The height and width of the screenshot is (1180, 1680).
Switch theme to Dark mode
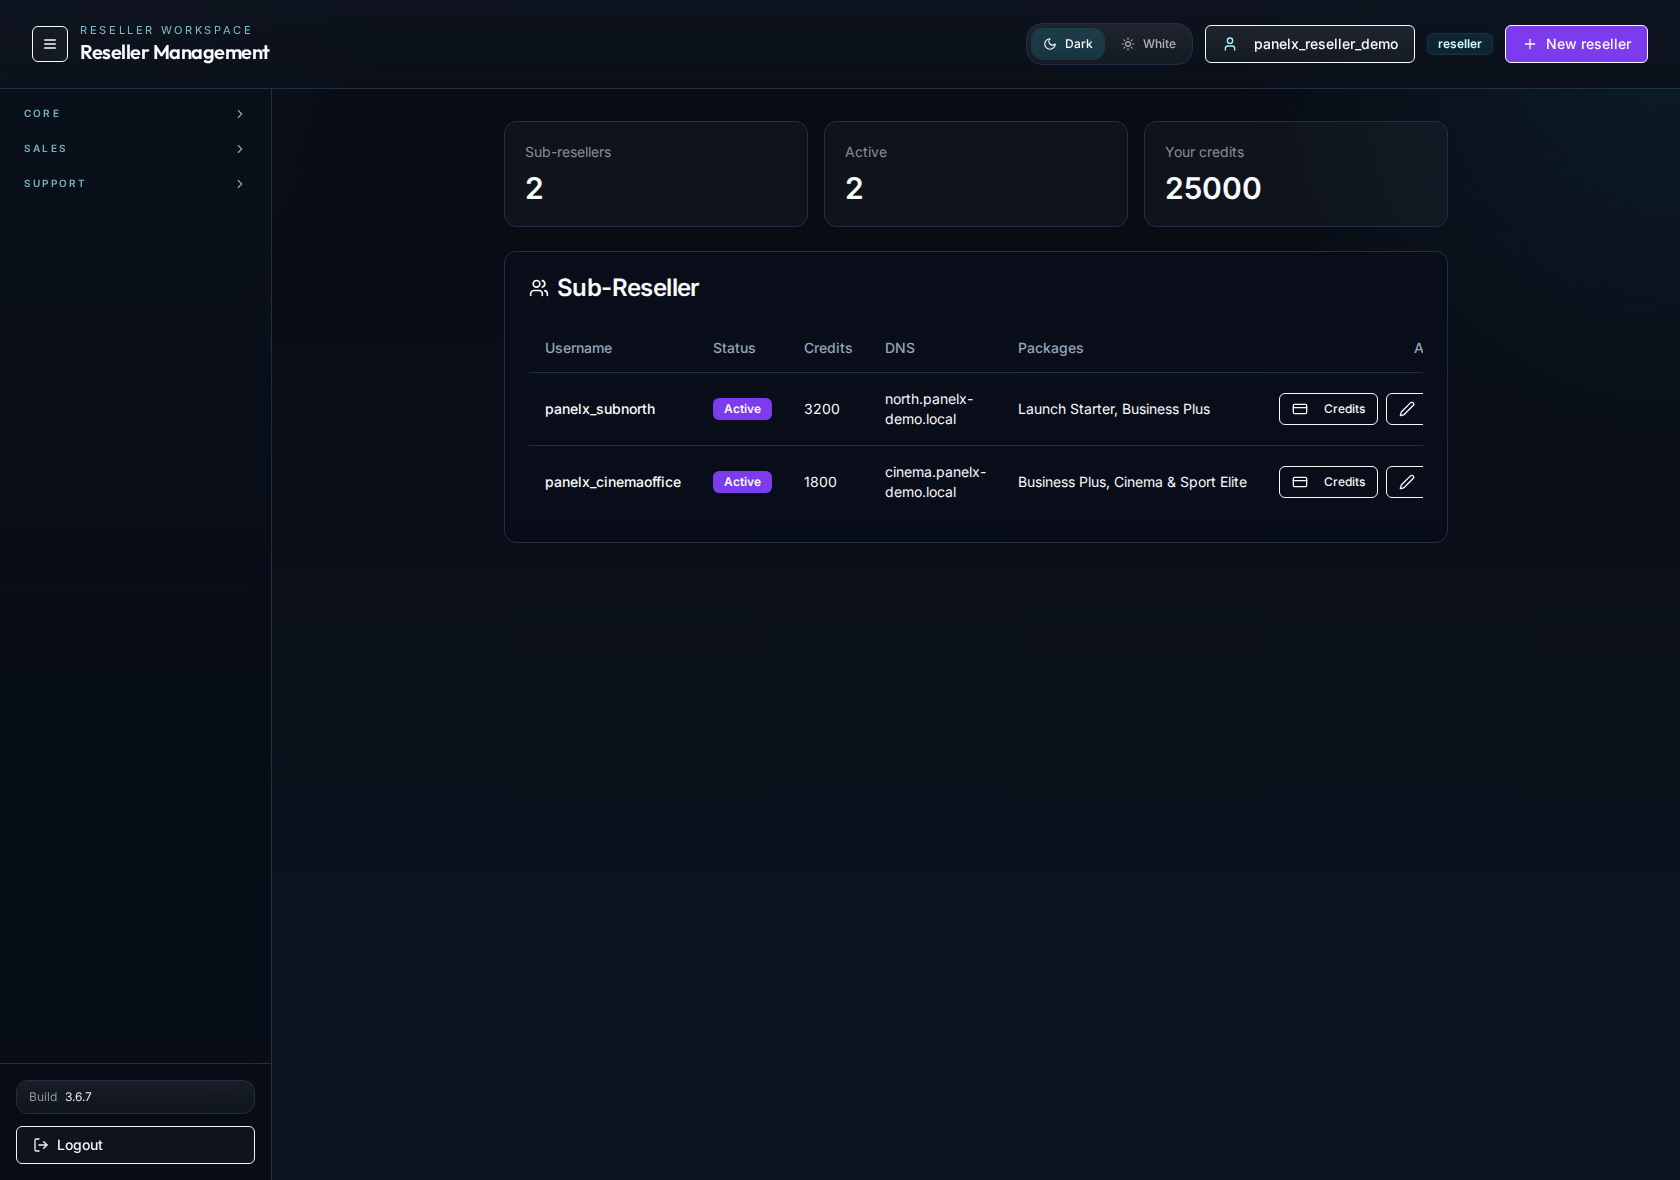point(1068,44)
